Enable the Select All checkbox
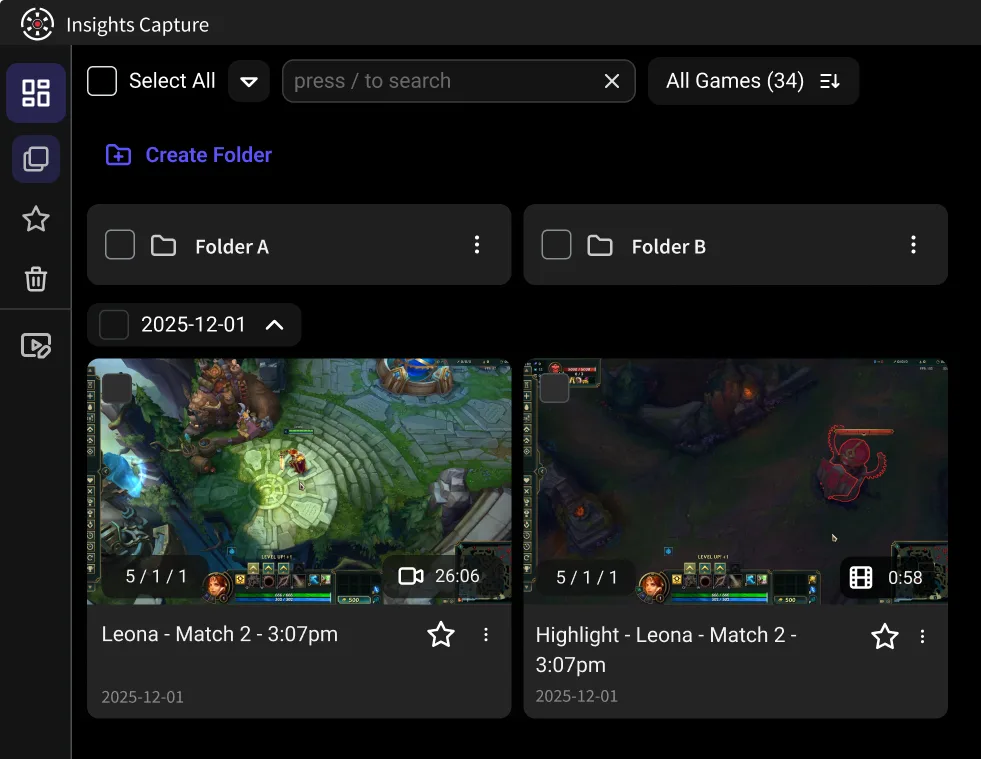Image resolution: width=981 pixels, height=759 pixels. tap(101, 81)
